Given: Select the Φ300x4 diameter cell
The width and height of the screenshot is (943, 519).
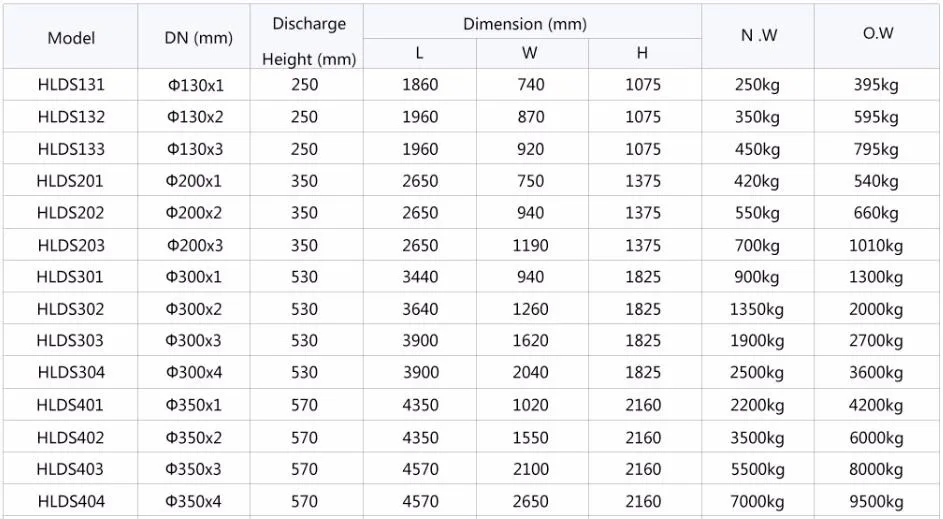Looking at the screenshot, I should [194, 372].
